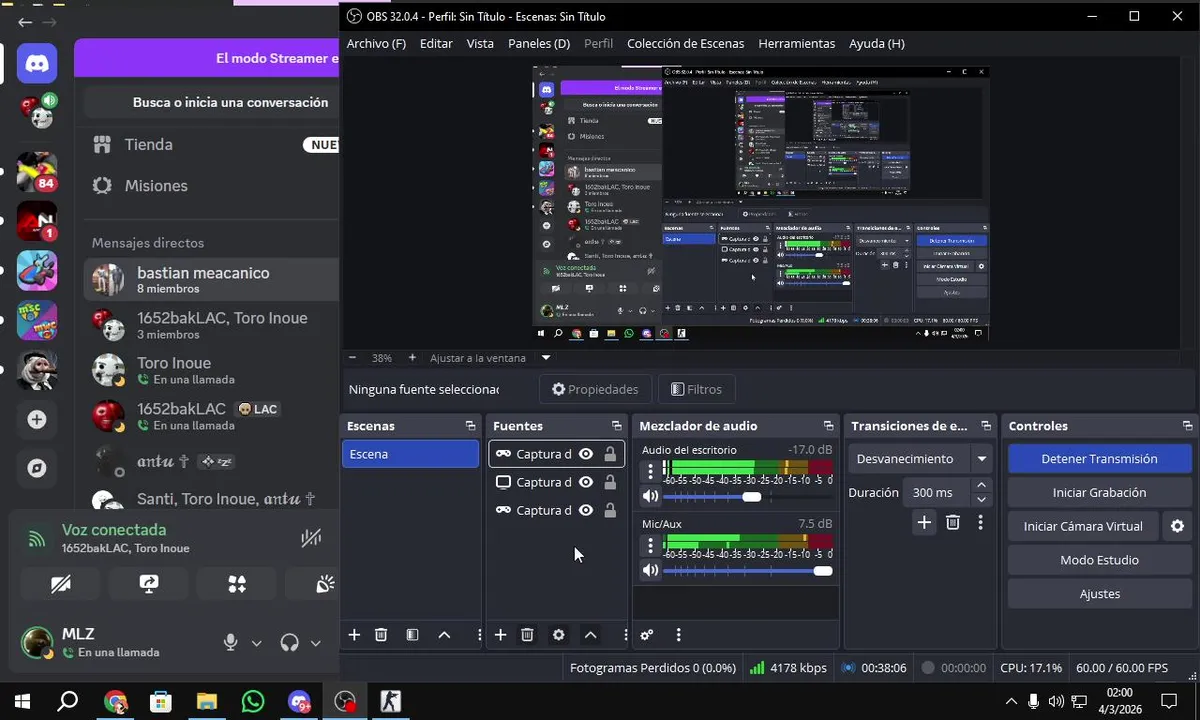The width and height of the screenshot is (1200, 720).
Task: Enable Modo Estudio
Action: (x=1099, y=560)
